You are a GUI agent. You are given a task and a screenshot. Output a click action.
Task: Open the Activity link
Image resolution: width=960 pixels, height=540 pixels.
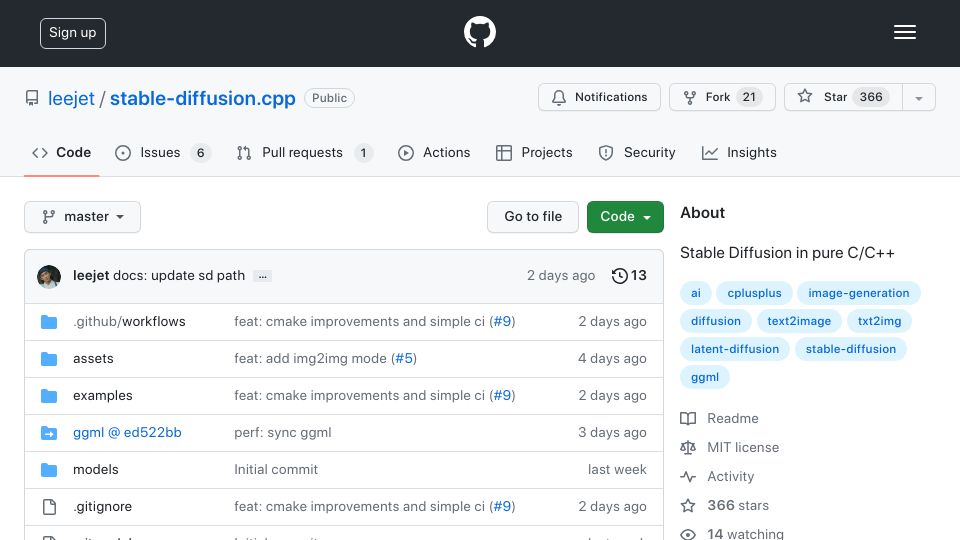tap(730, 476)
